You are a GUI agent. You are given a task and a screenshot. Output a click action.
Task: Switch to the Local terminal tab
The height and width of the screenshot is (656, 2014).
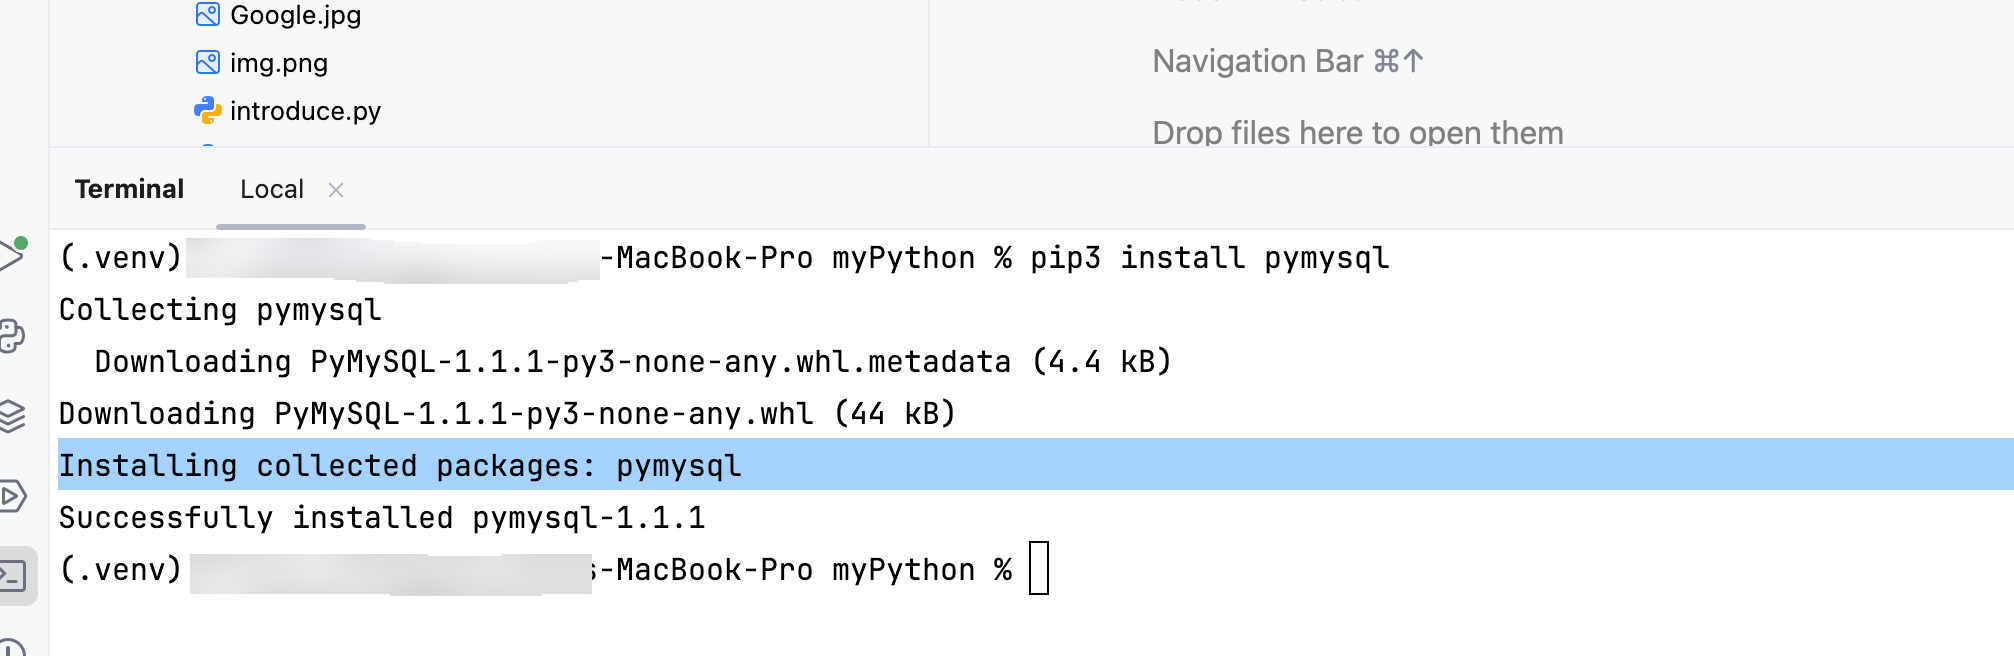pos(272,189)
